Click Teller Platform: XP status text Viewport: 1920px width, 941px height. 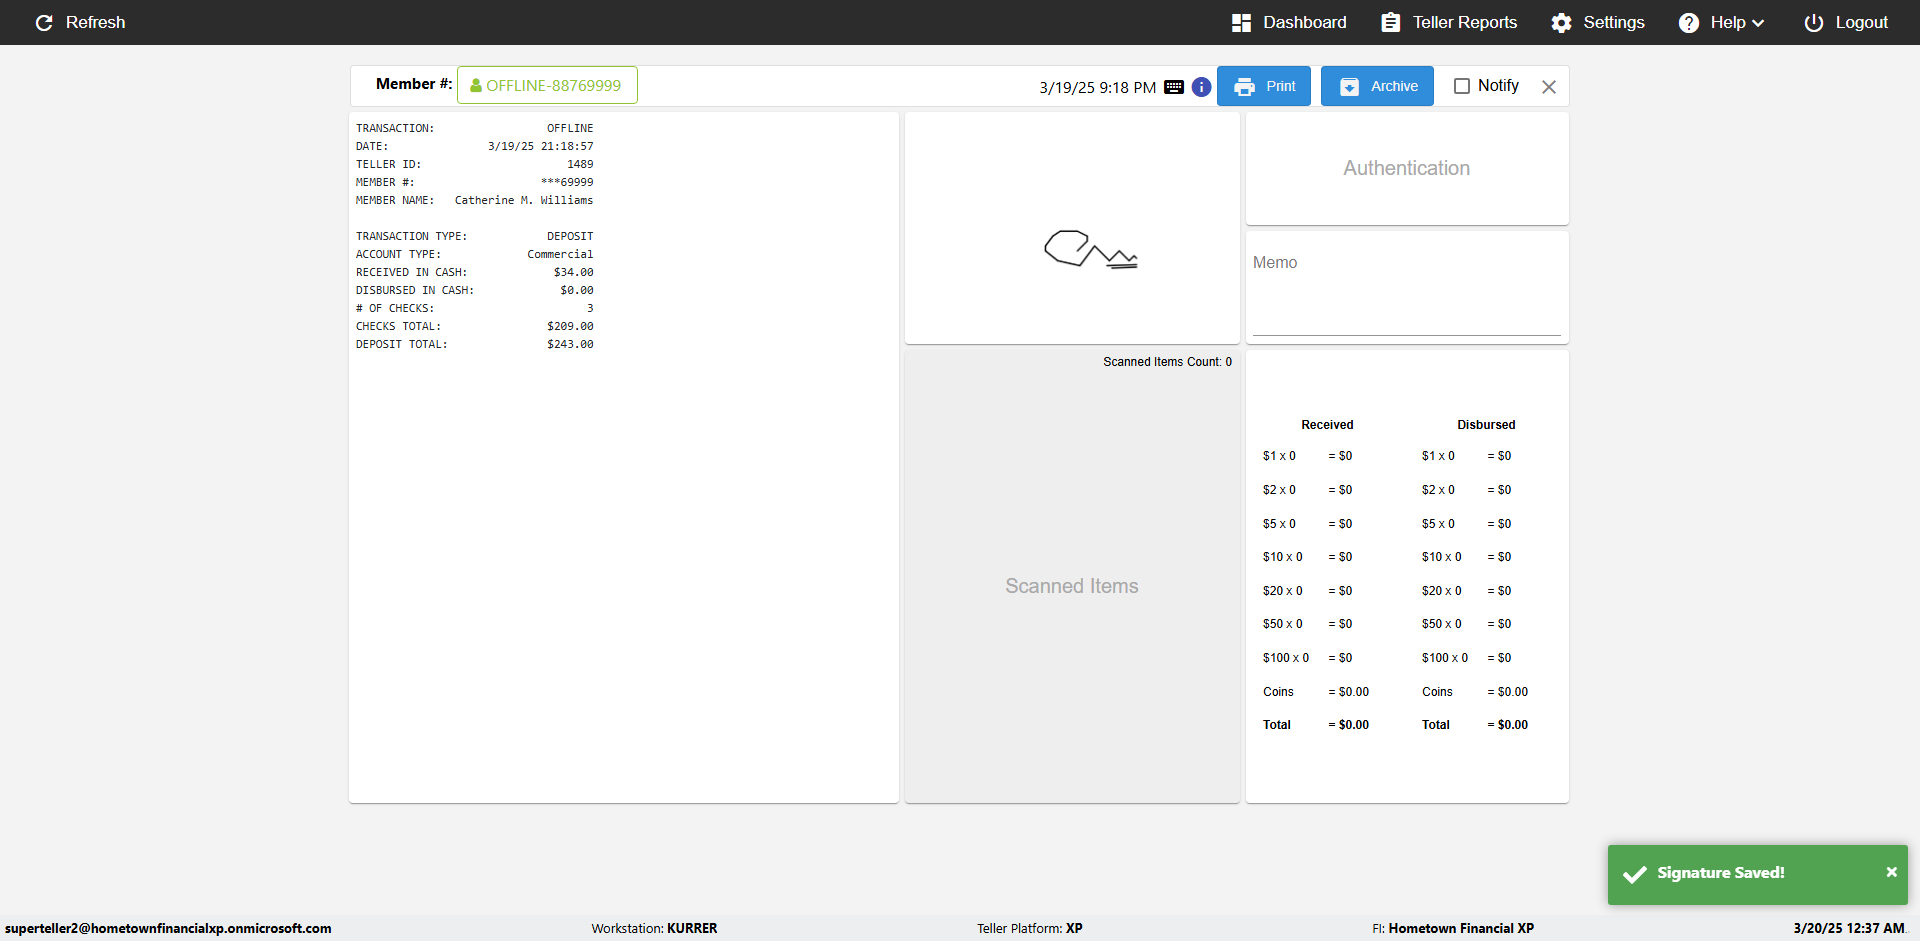pyautogui.click(x=1029, y=928)
